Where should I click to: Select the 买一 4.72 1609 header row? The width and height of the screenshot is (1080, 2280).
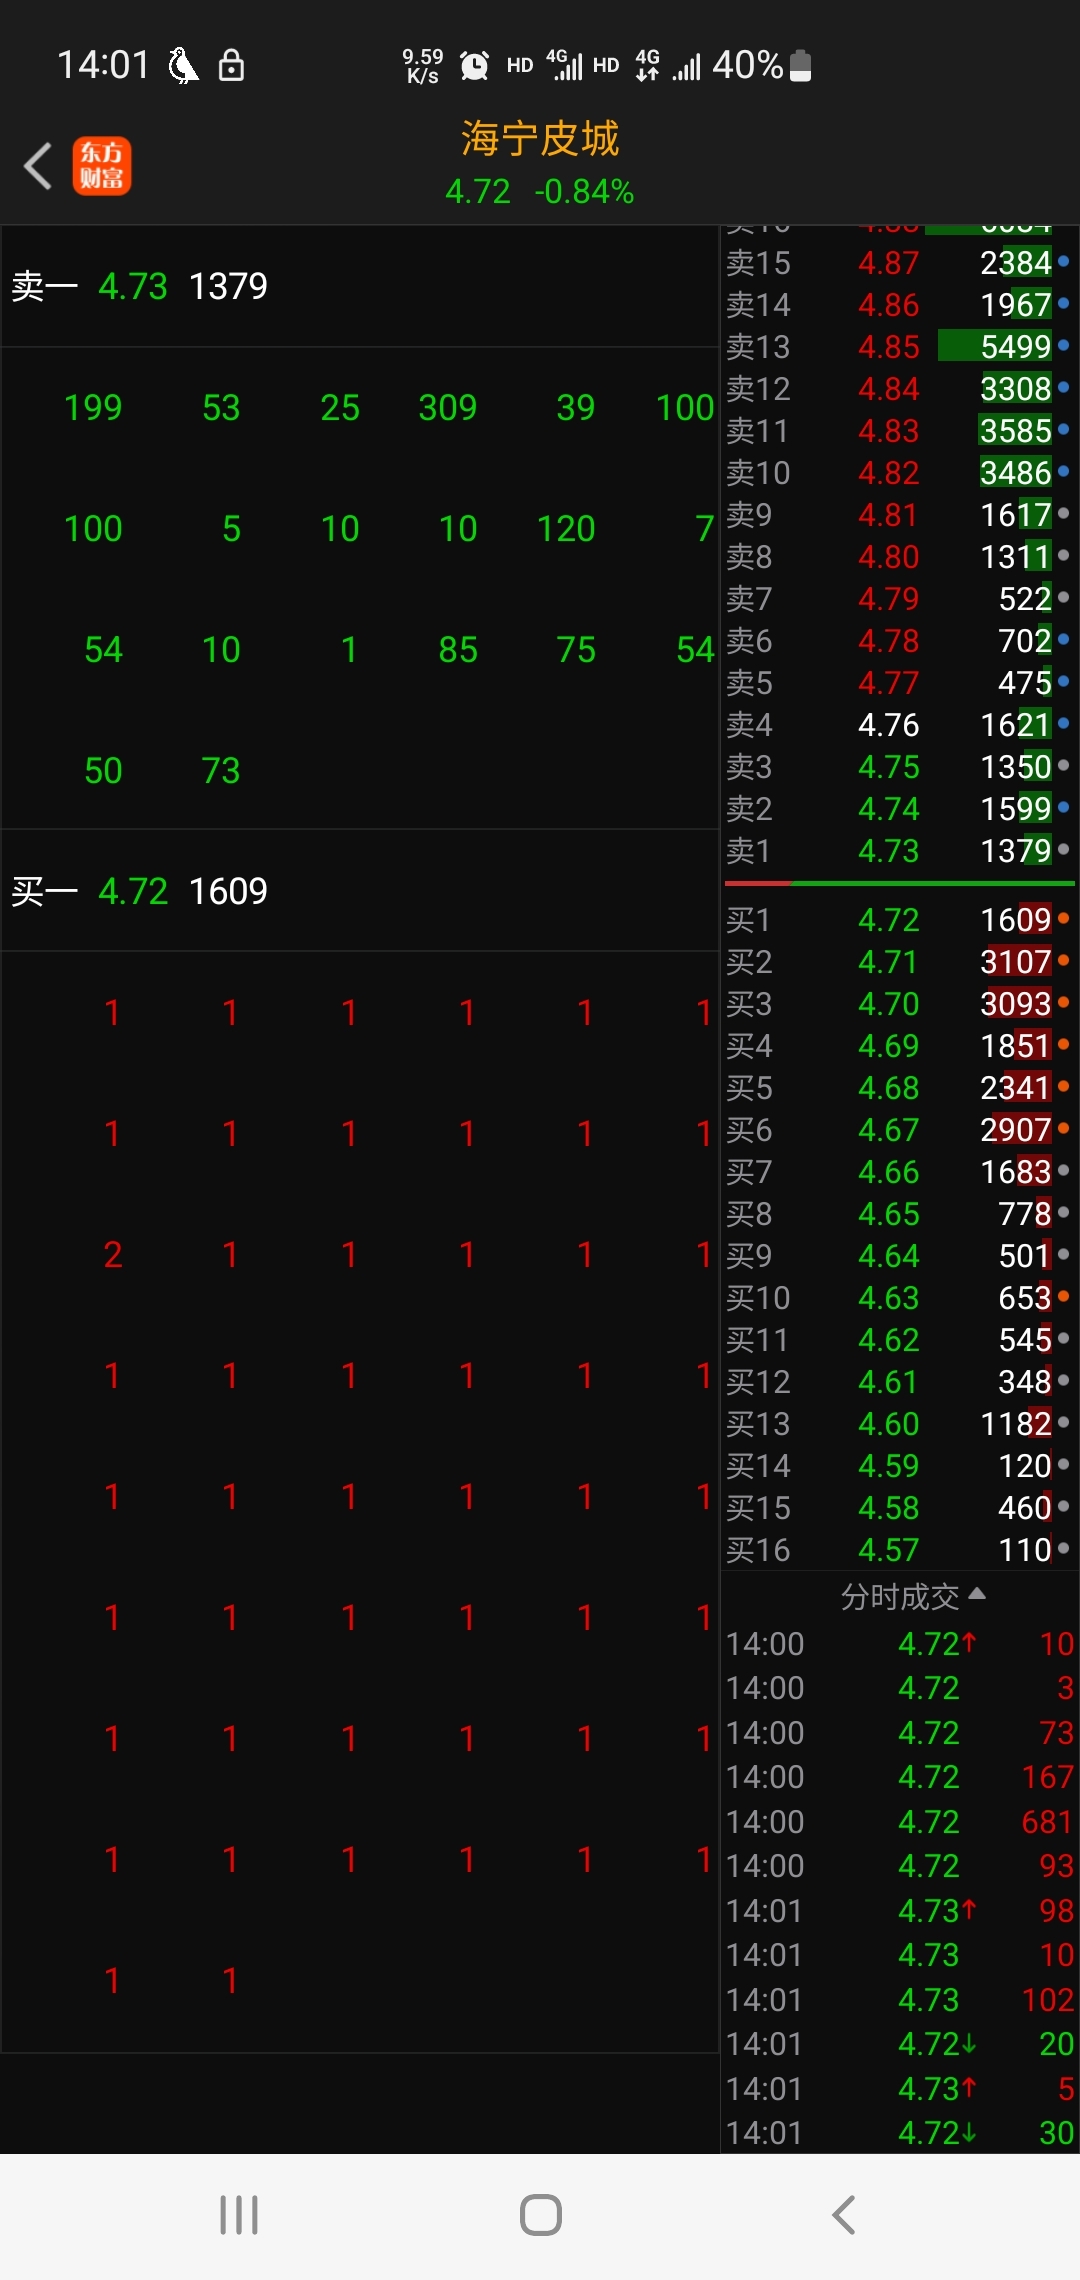pyautogui.click(x=360, y=891)
